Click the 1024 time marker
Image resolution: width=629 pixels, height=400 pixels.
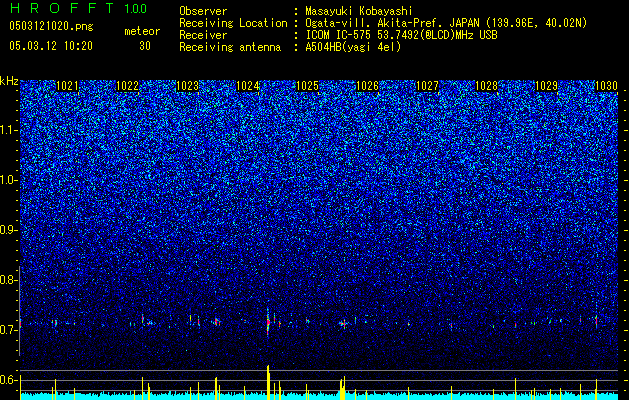(x=248, y=86)
